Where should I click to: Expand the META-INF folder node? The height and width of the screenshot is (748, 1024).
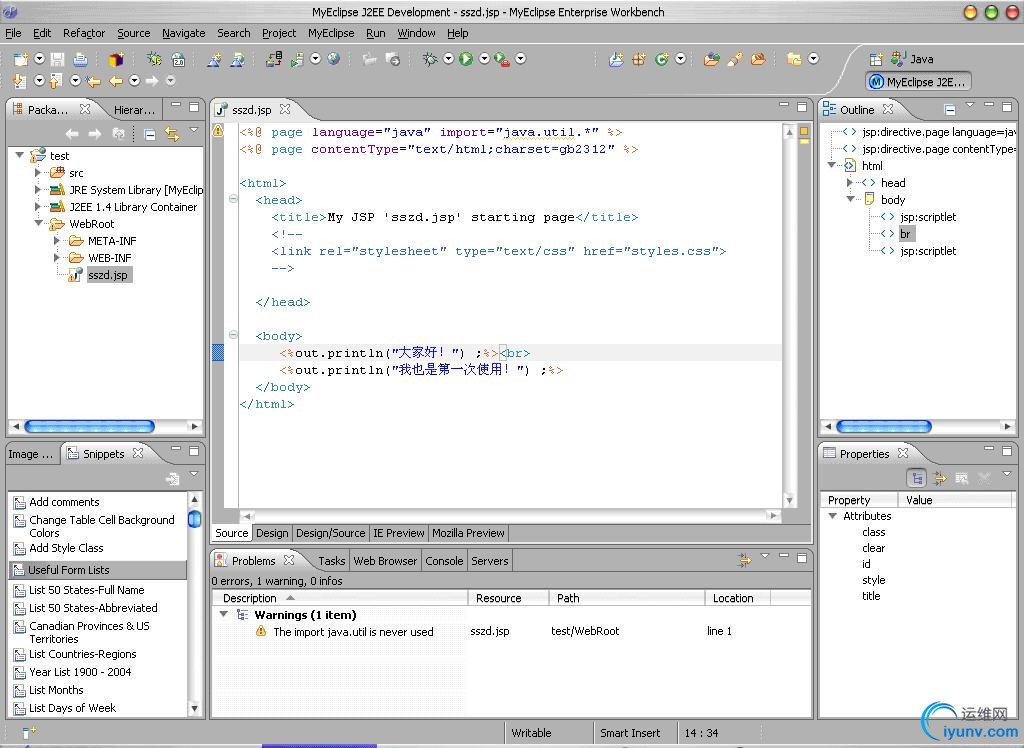point(57,240)
